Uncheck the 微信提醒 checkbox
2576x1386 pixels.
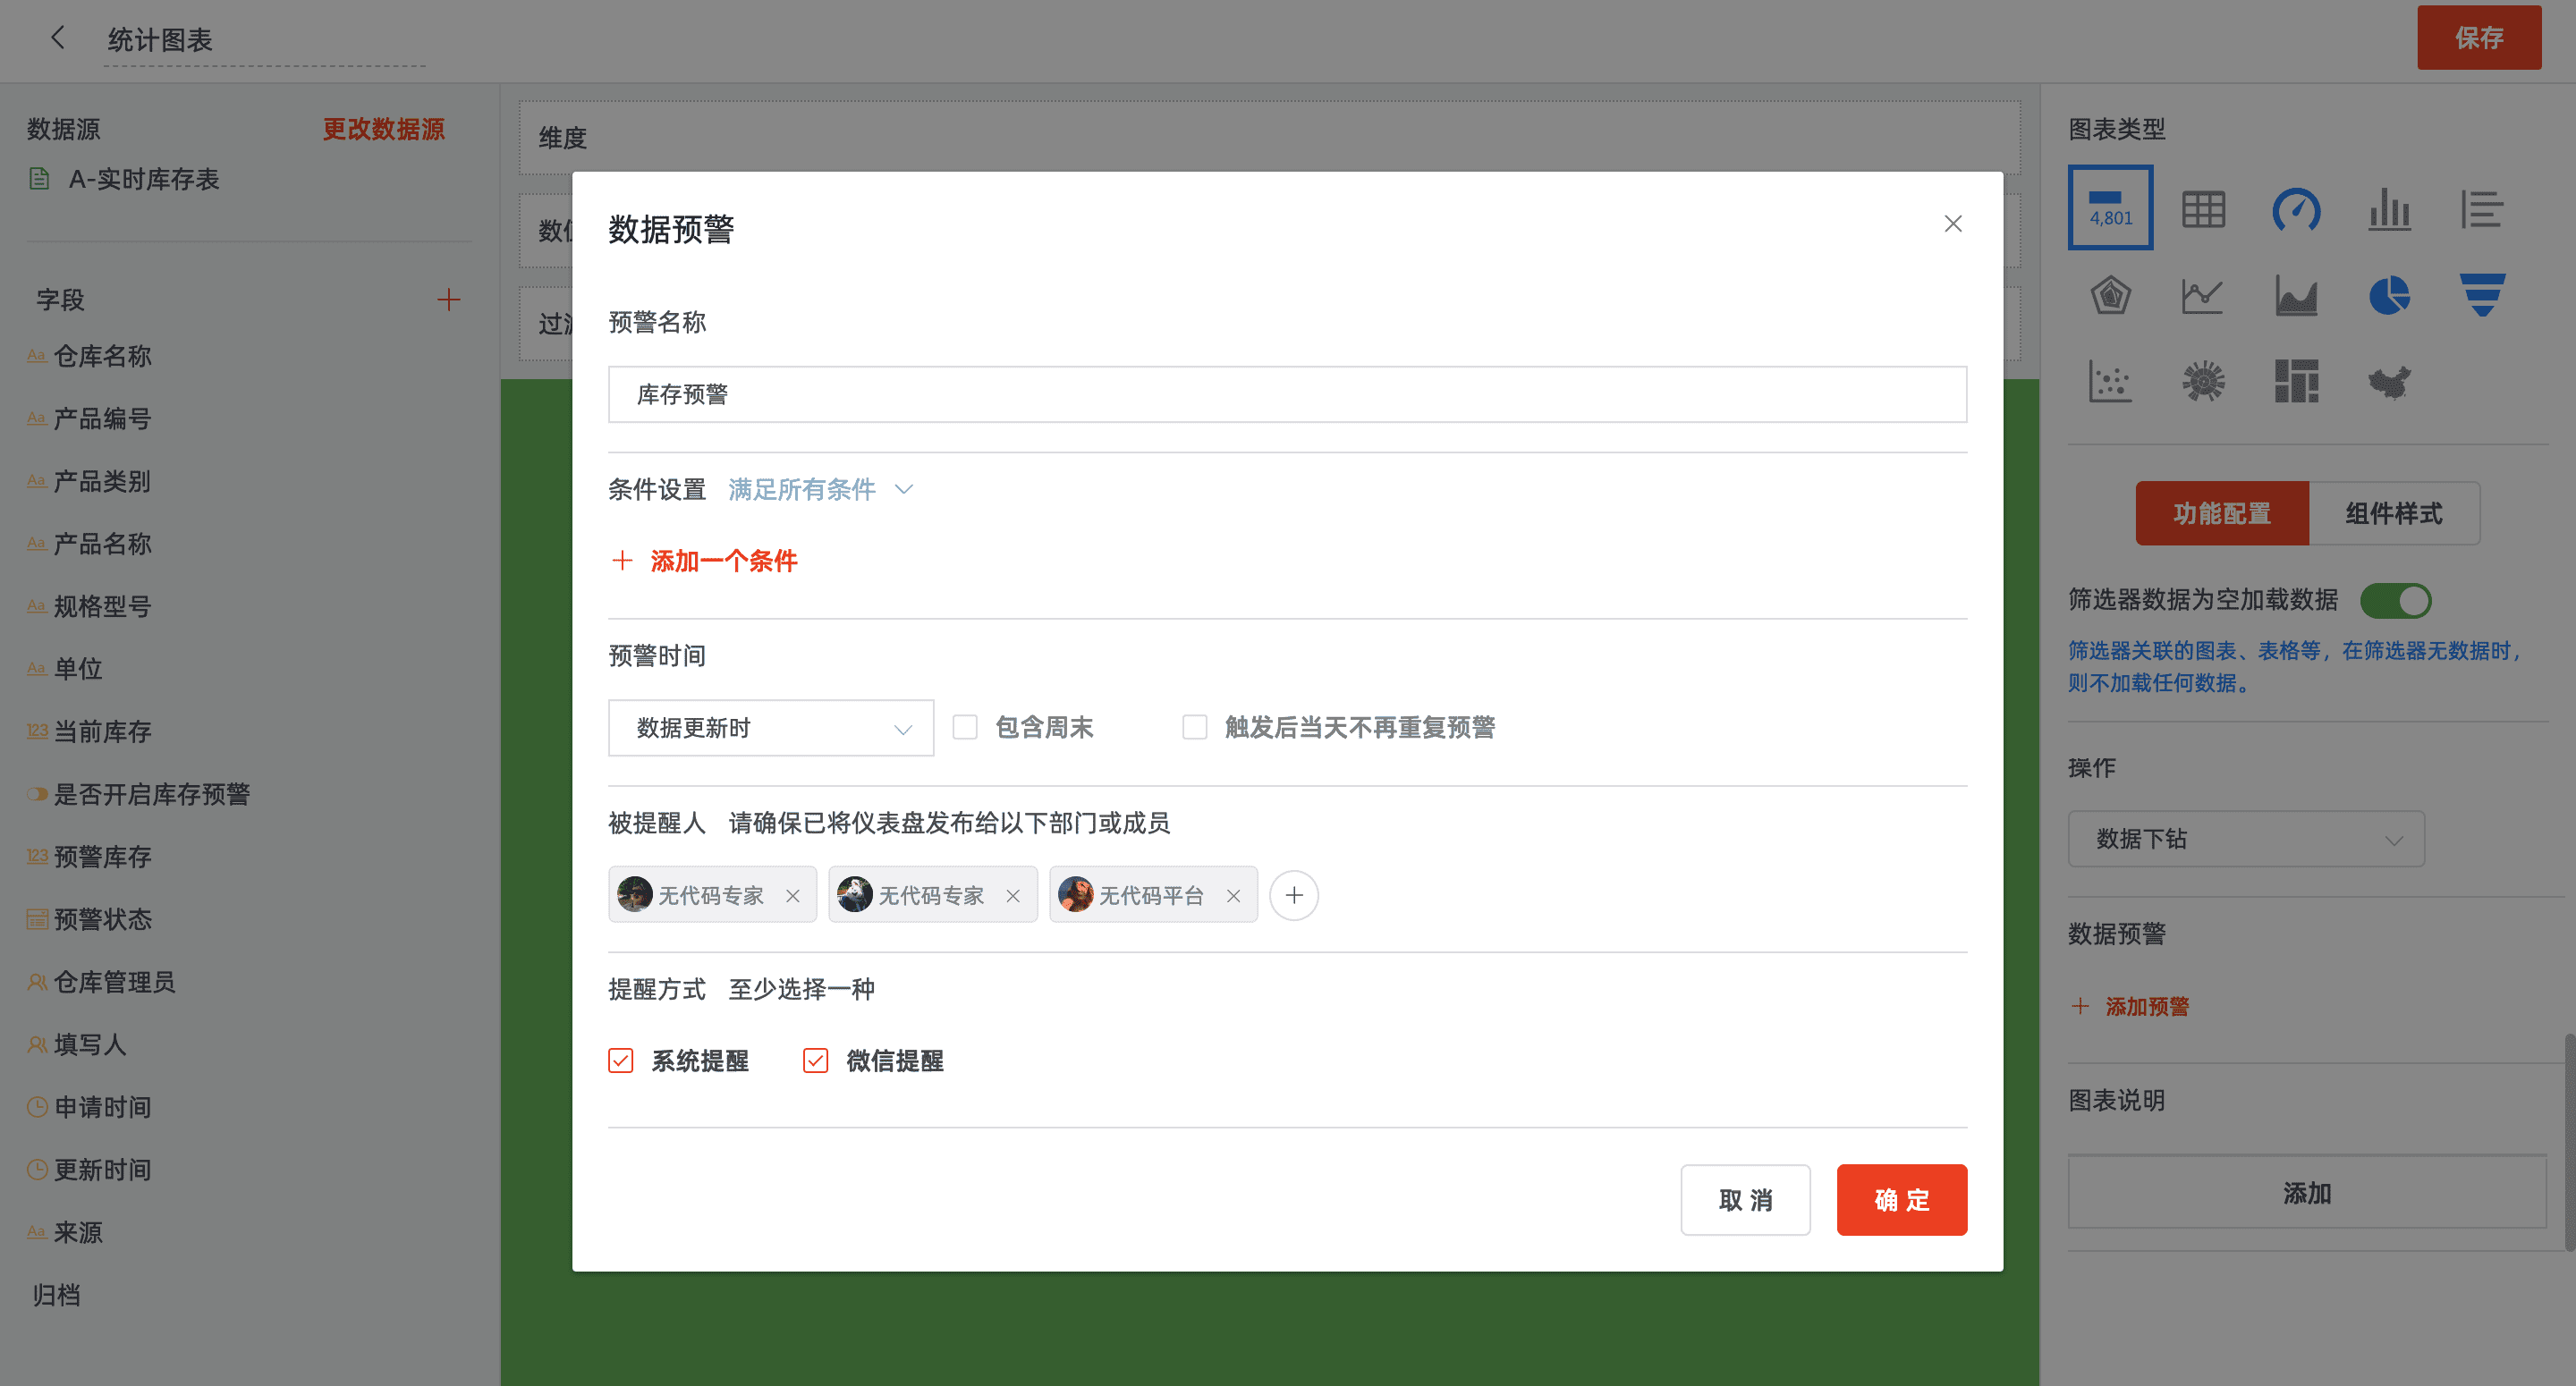point(816,1061)
